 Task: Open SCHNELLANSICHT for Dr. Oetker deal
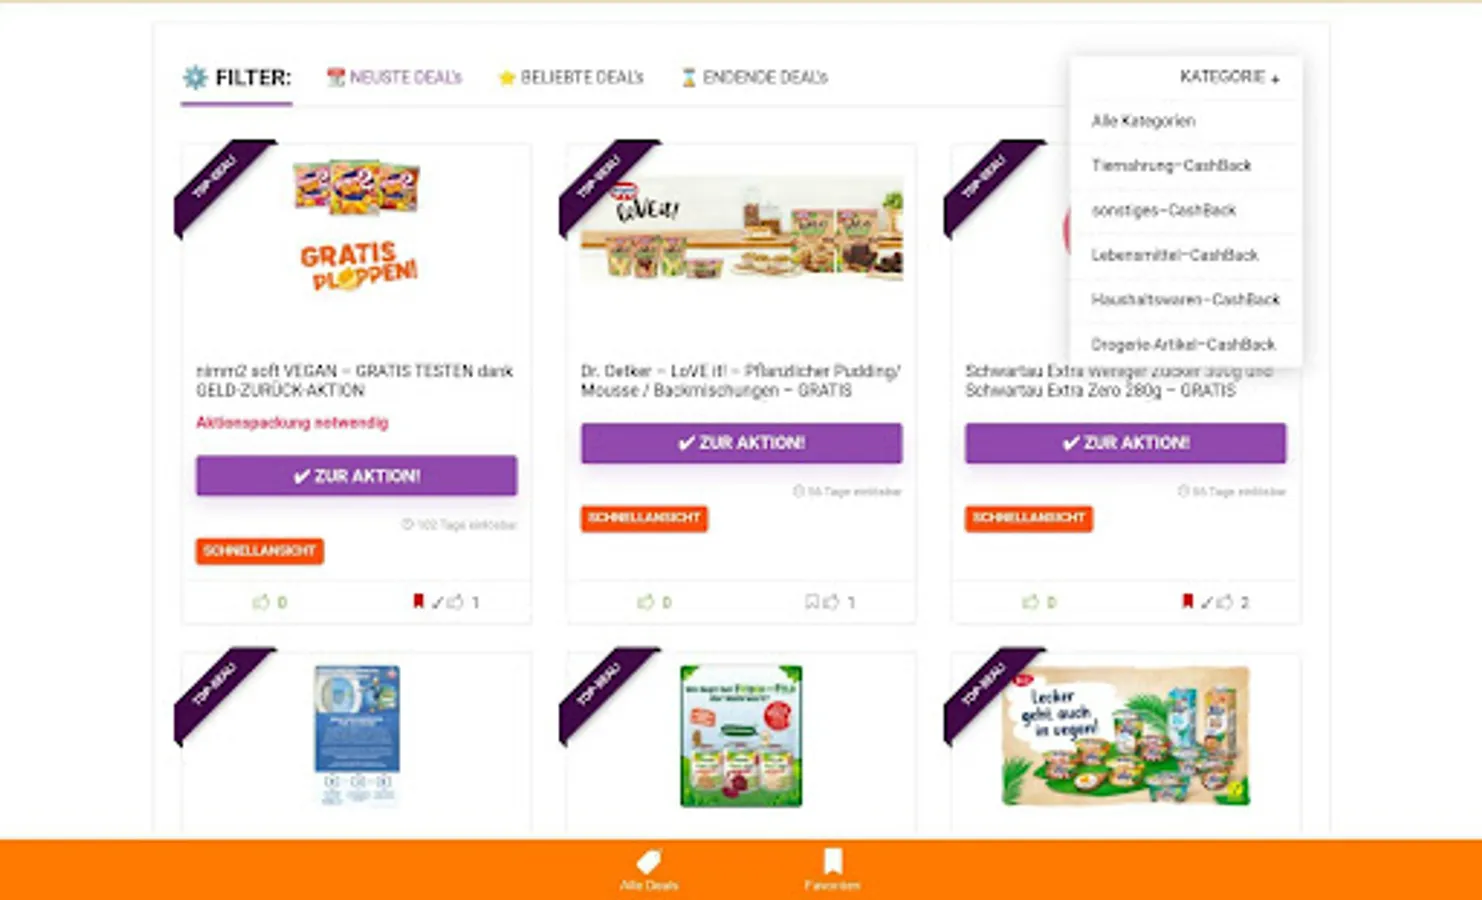[x=644, y=518]
